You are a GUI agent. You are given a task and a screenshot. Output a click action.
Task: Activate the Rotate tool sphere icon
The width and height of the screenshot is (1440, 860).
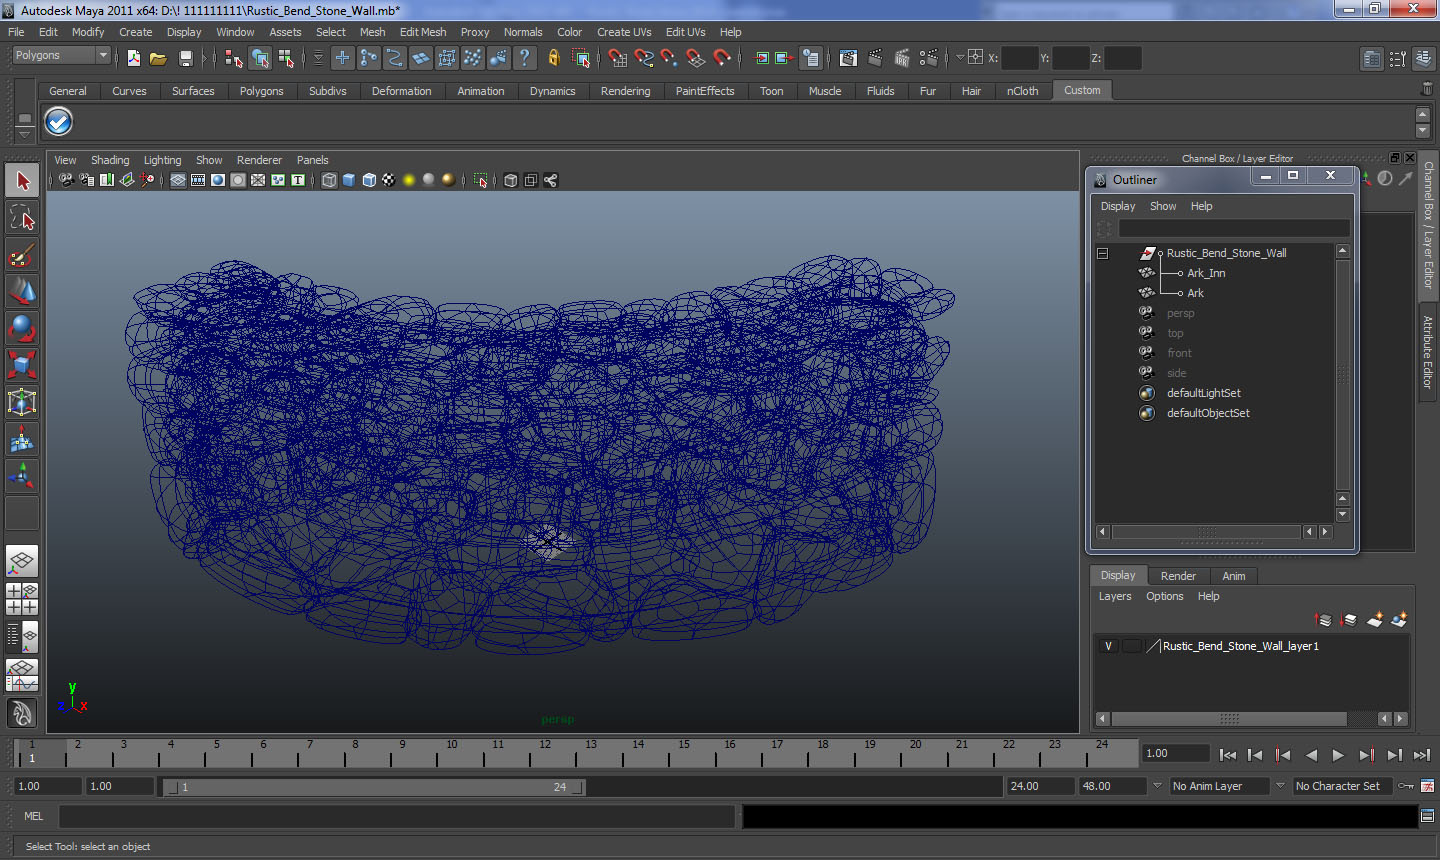[x=22, y=328]
